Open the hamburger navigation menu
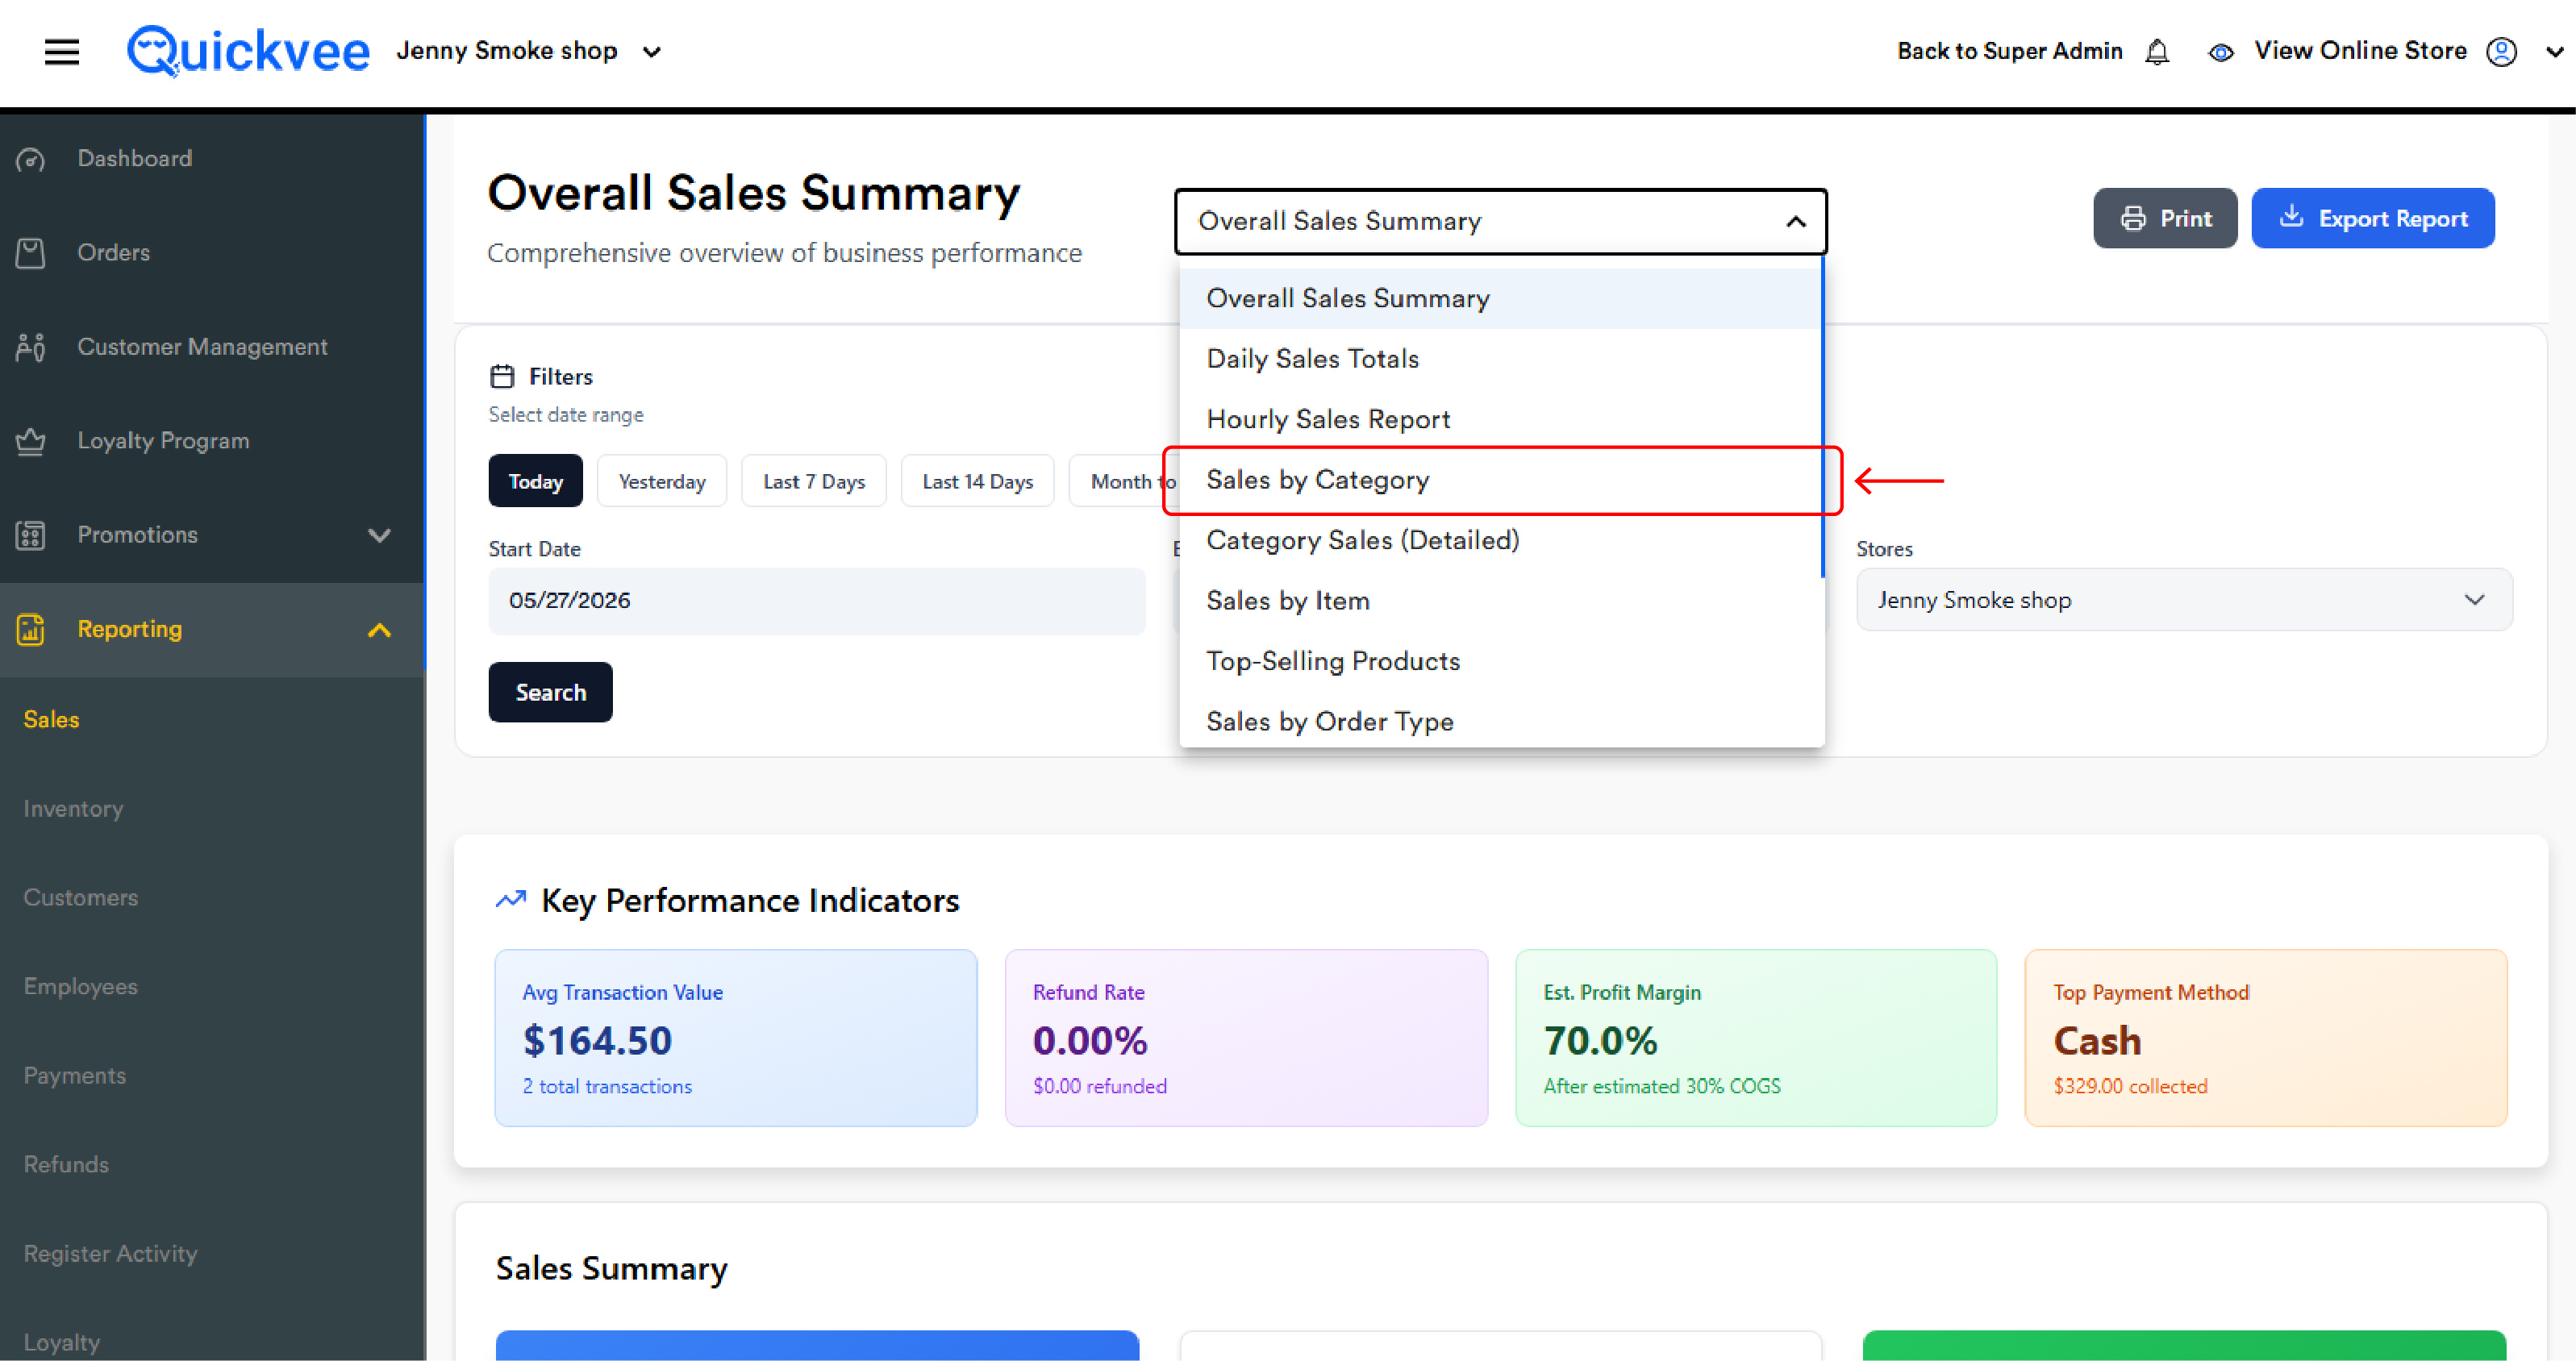This screenshot has height=1361, width=2576. pos(62,51)
